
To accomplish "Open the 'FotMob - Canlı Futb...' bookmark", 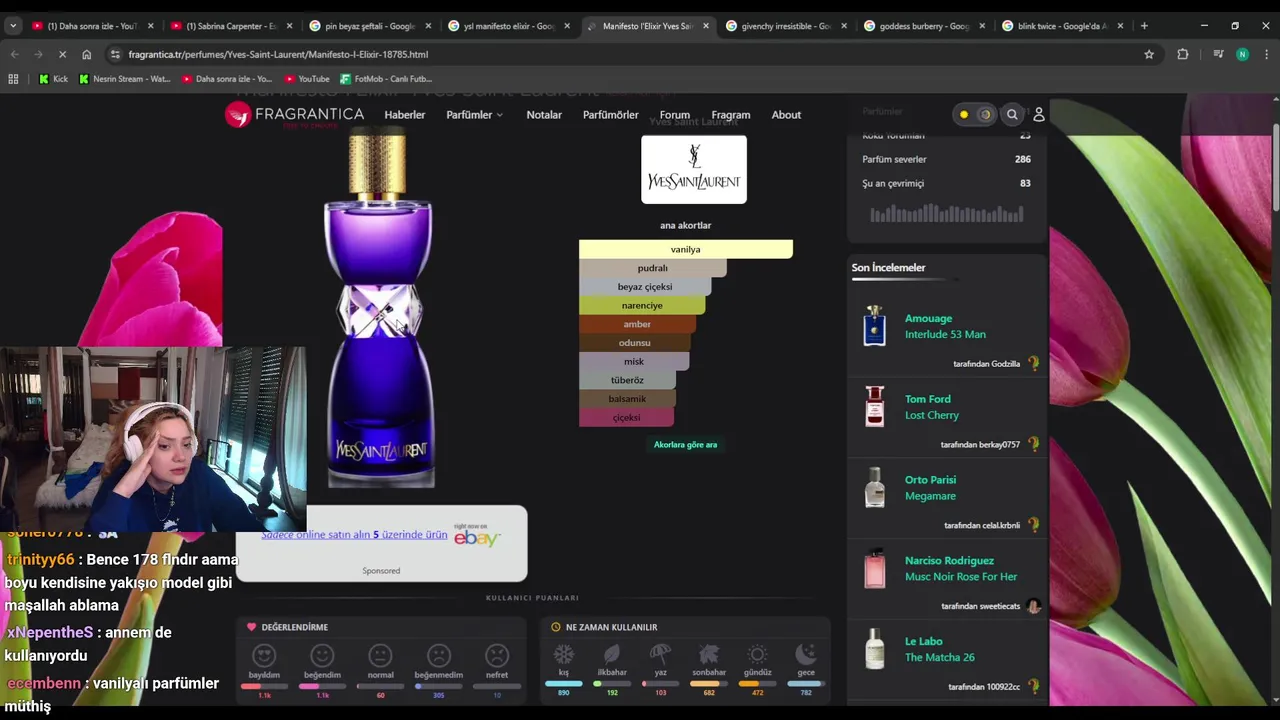I will [x=385, y=78].
